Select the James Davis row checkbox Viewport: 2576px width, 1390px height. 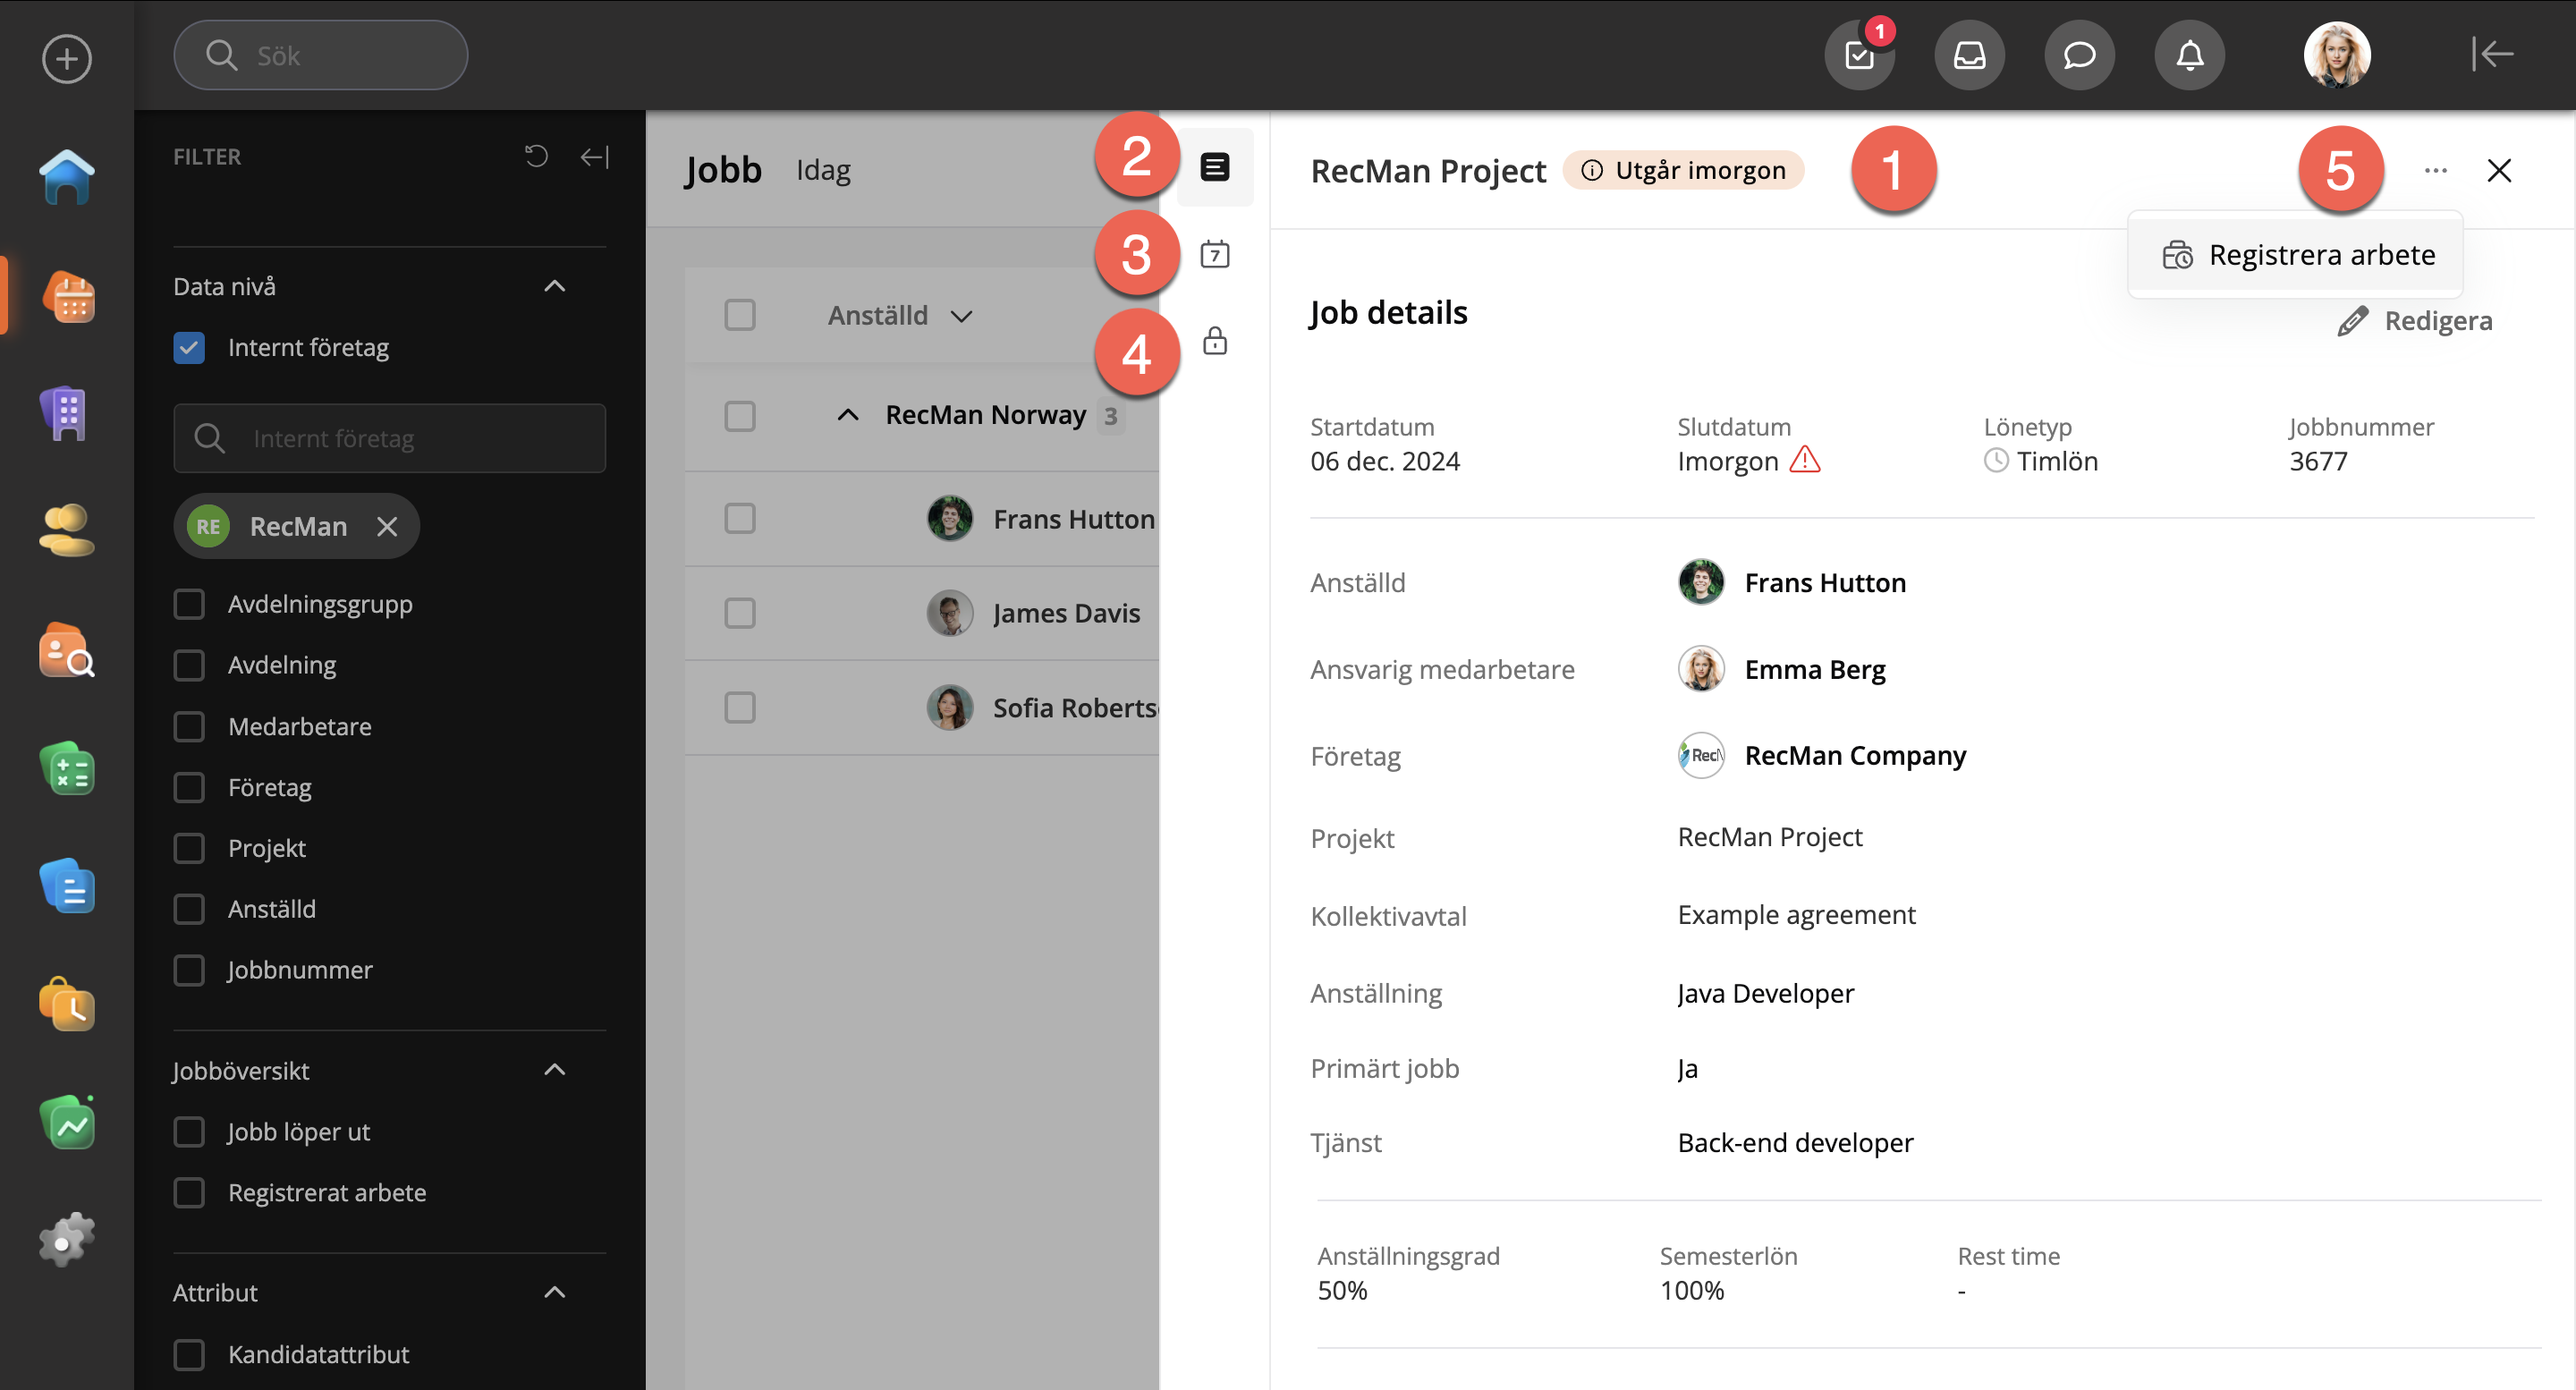point(740,613)
